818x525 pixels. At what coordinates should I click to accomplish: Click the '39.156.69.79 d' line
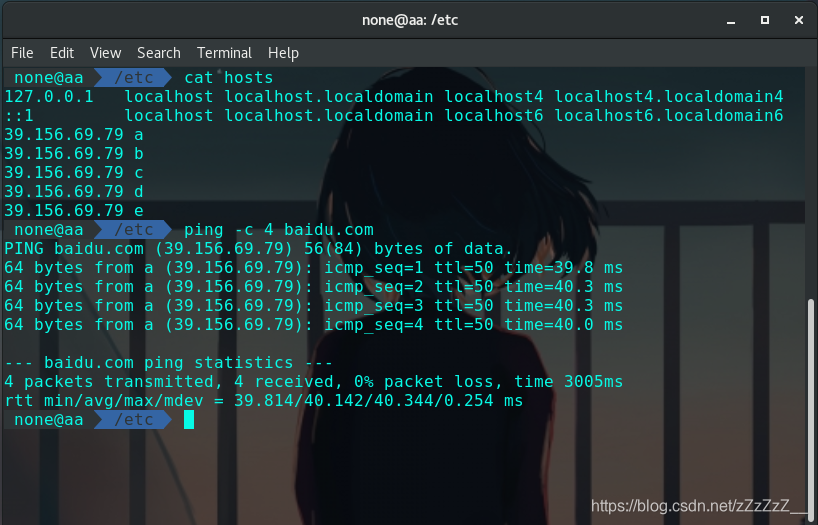74,192
